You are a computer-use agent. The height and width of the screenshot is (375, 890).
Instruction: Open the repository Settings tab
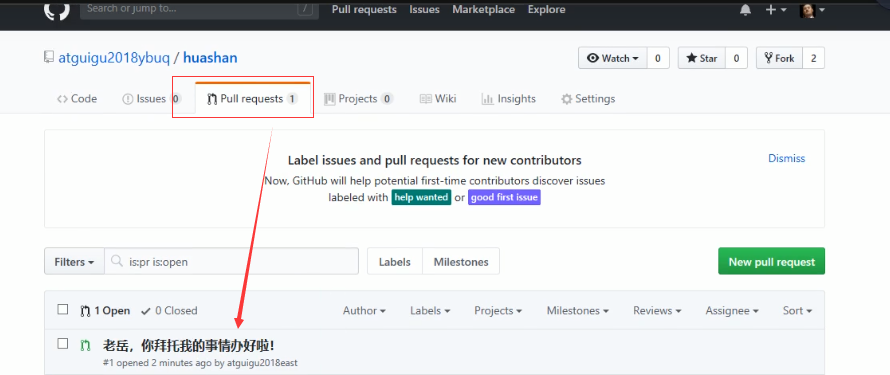(588, 99)
